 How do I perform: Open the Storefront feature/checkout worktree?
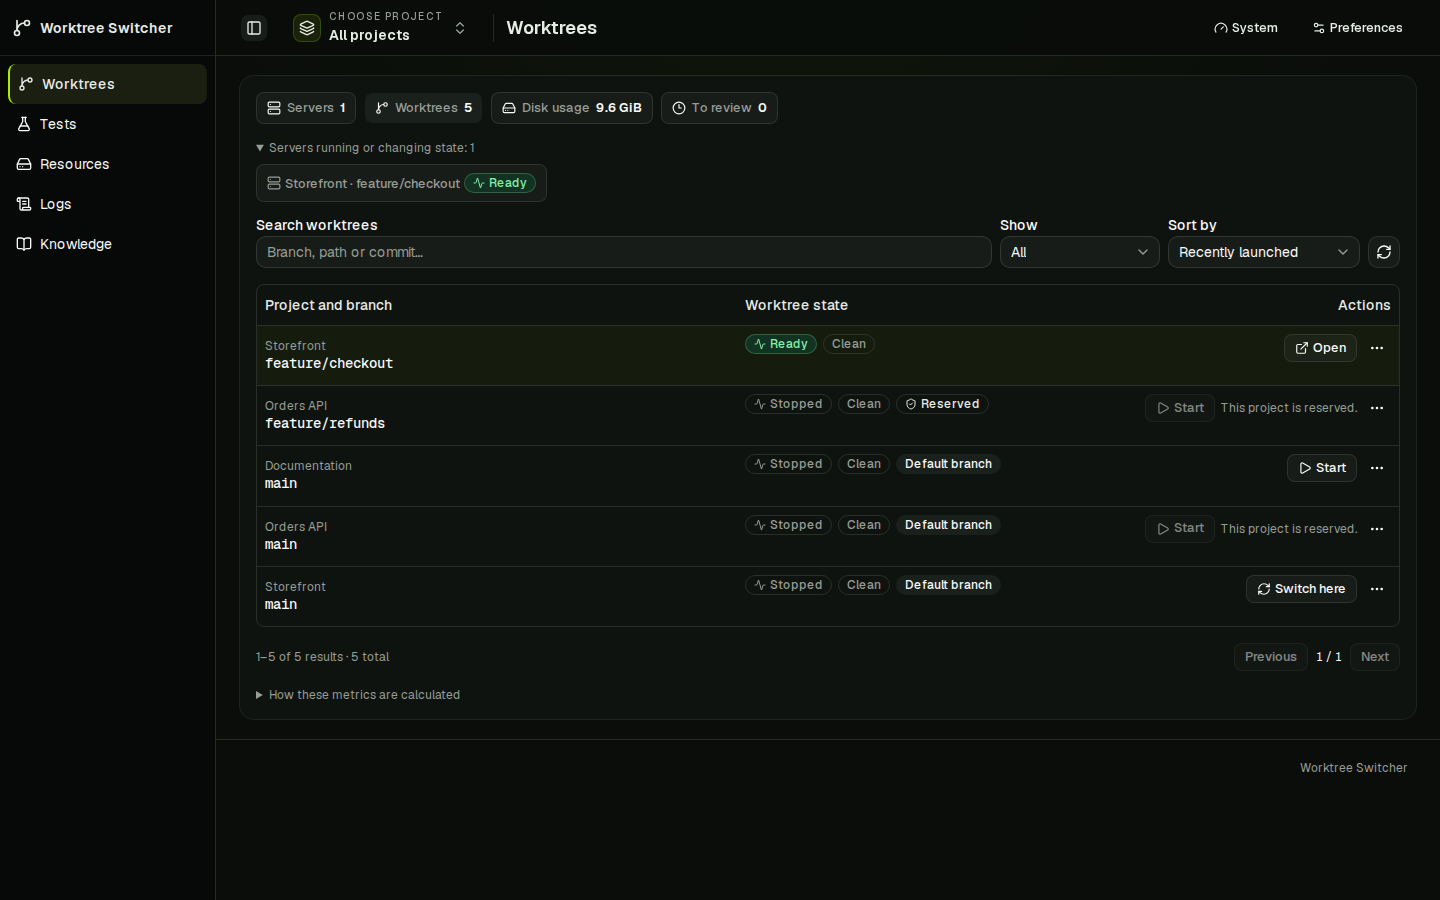pos(1320,348)
